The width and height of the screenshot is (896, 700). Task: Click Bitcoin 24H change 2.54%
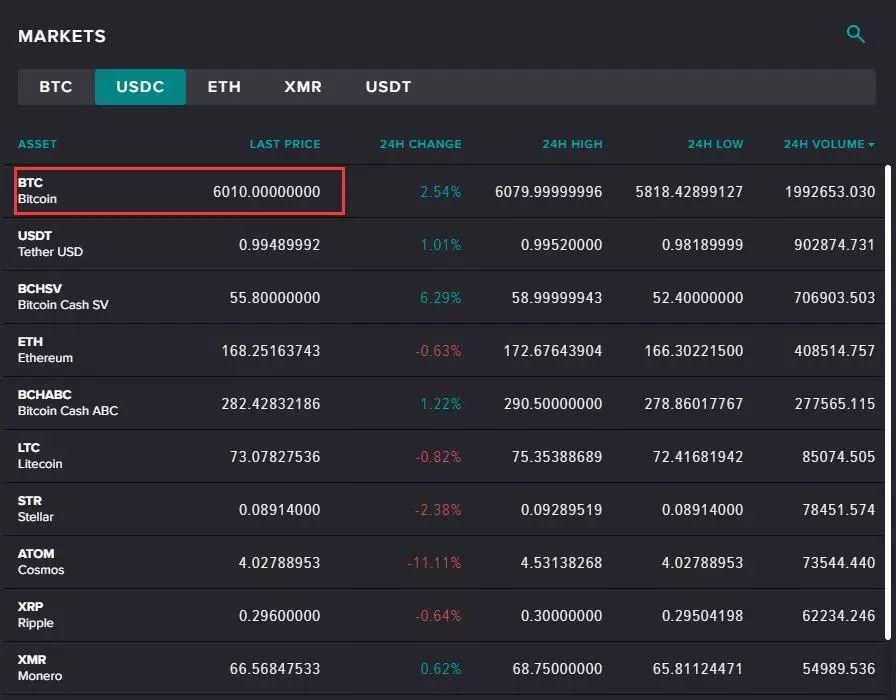(x=441, y=191)
